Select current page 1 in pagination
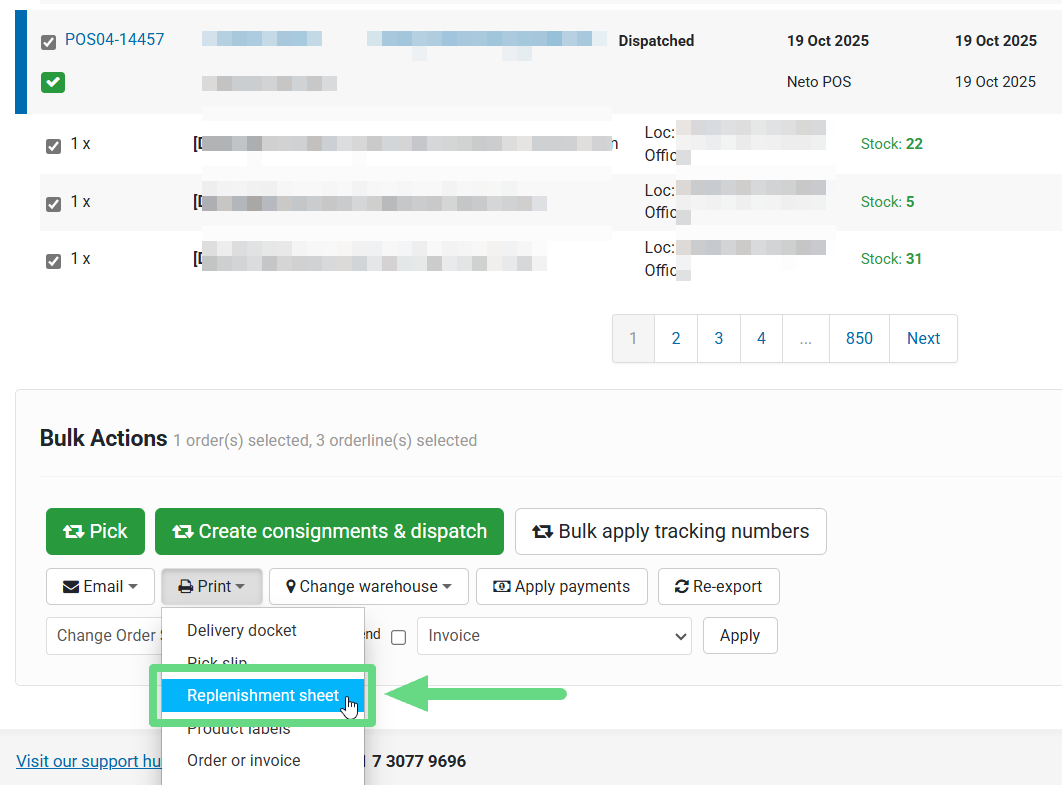This screenshot has height=785, width=1062. pos(633,339)
